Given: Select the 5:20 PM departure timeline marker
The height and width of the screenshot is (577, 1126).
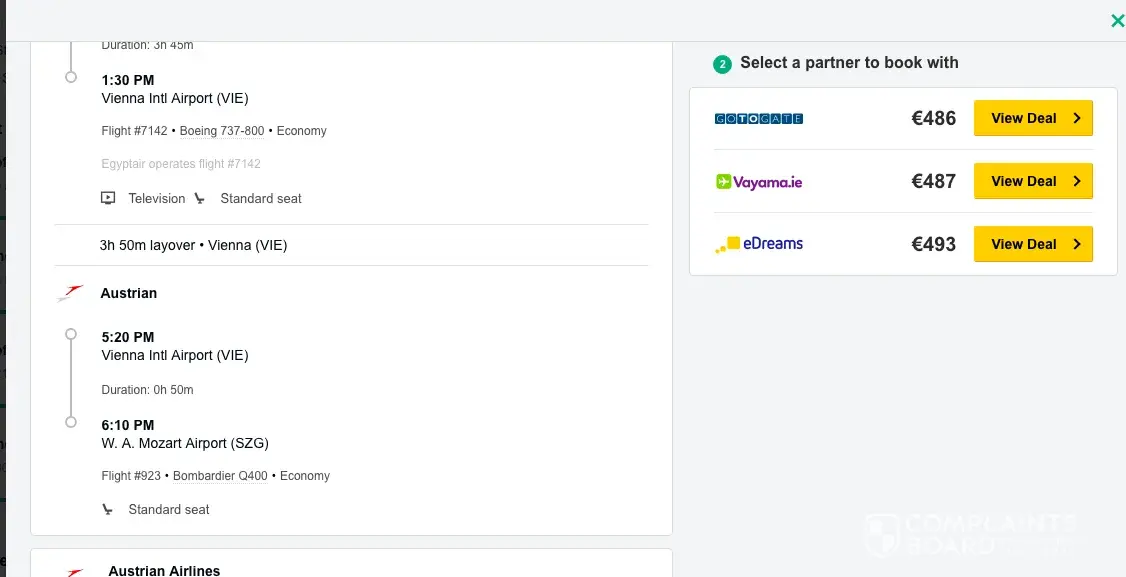Looking at the screenshot, I should click(70, 335).
